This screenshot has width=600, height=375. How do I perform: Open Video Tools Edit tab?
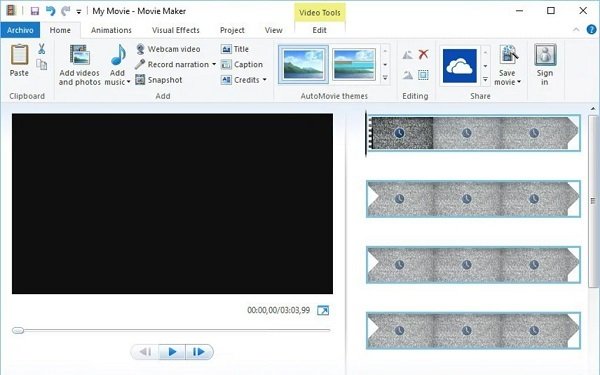pyautogui.click(x=320, y=30)
